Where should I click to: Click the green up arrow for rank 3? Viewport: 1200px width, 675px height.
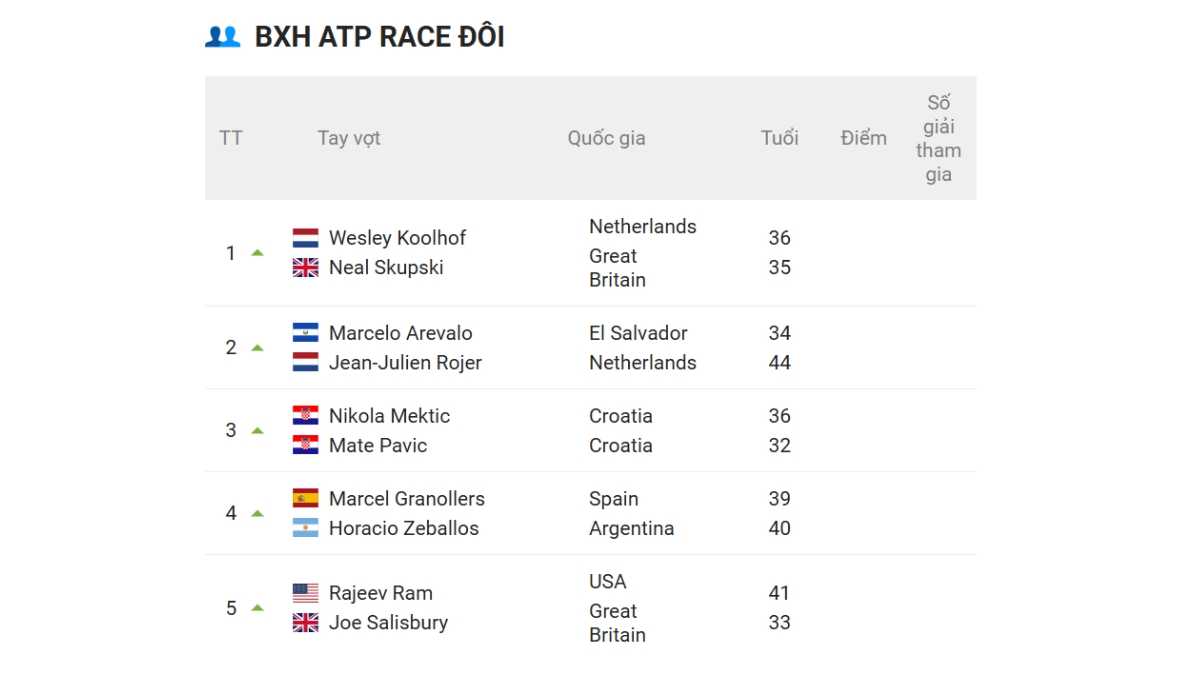click(257, 431)
